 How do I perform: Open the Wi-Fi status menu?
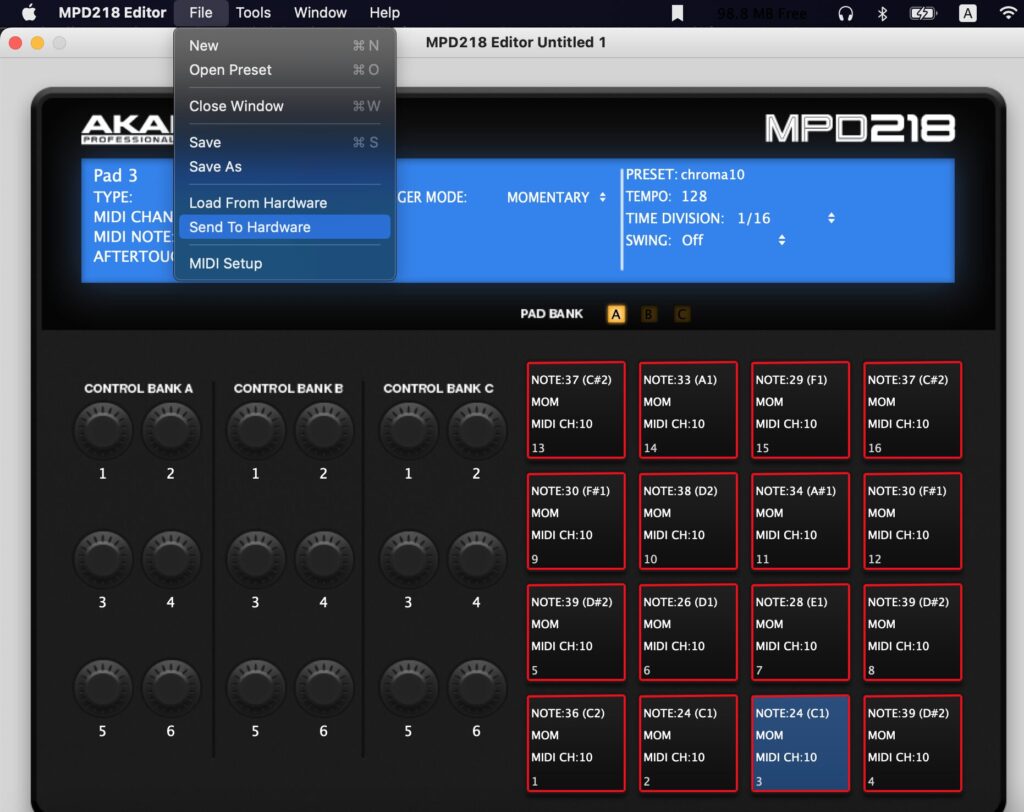[1008, 13]
